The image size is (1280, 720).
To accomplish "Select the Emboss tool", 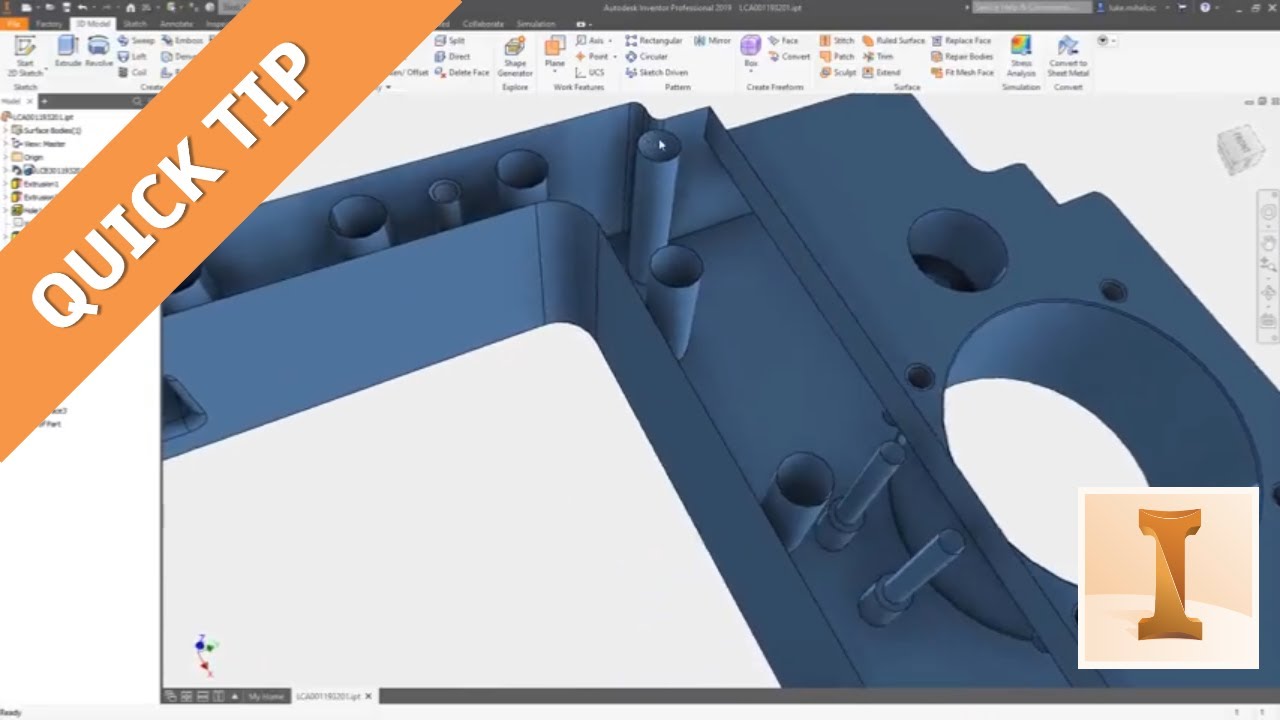I will tap(181, 41).
